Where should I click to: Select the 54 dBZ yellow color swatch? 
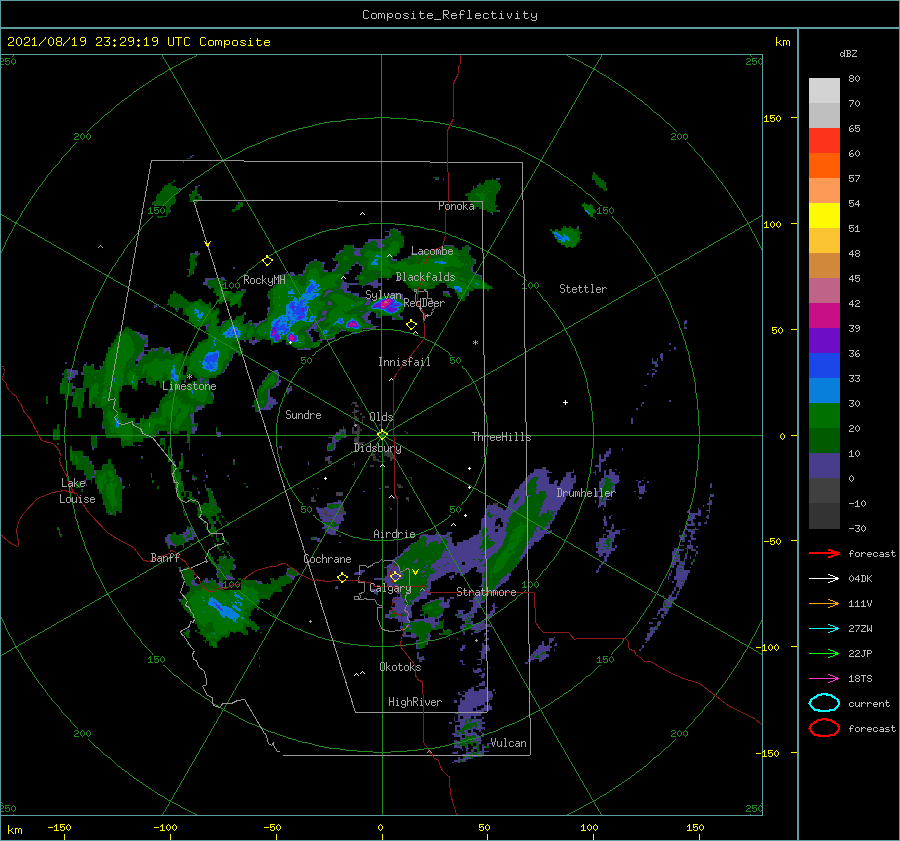point(824,216)
